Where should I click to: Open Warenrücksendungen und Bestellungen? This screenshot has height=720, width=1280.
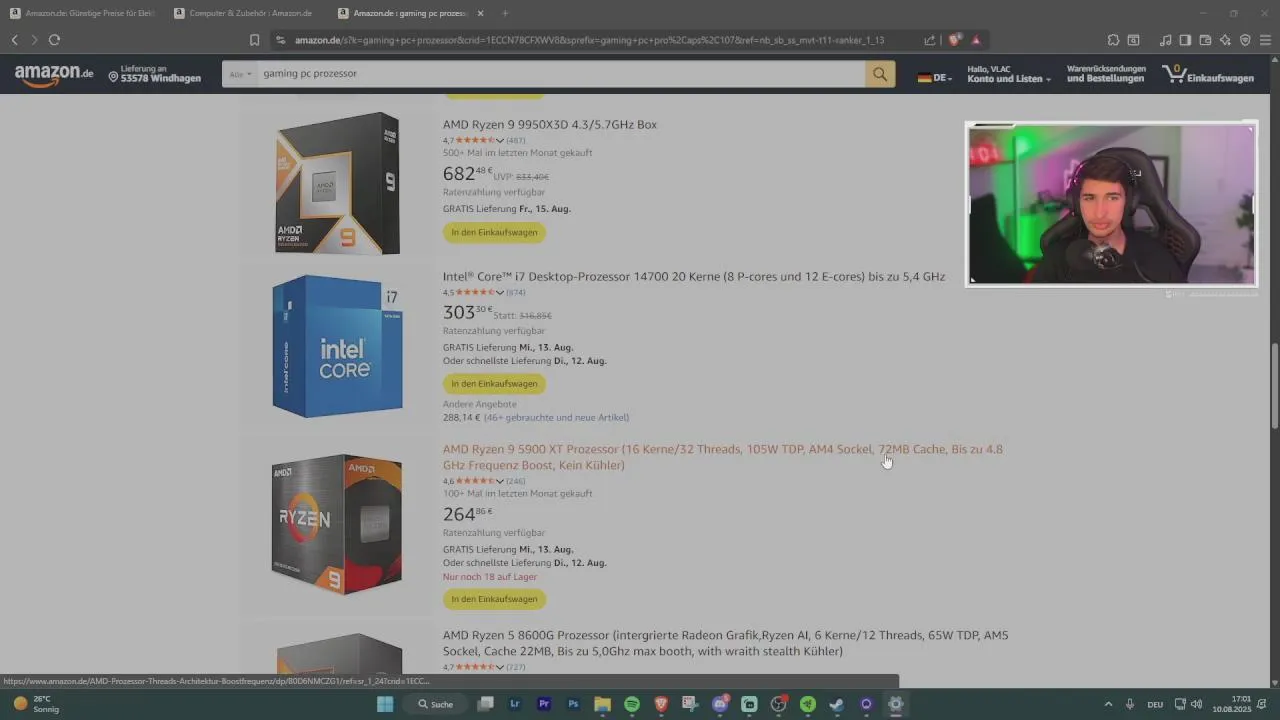[x=1106, y=74]
